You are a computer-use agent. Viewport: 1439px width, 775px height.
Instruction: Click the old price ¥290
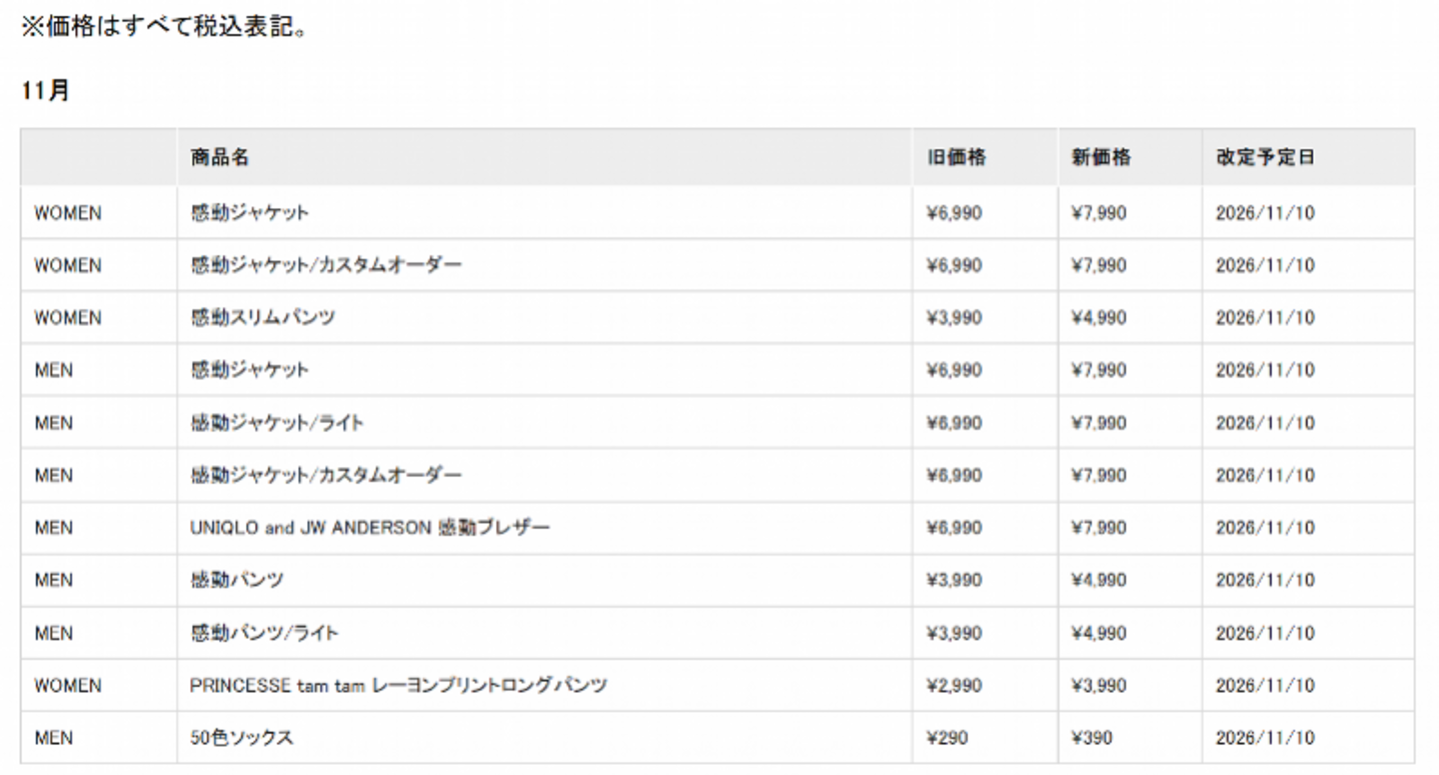pos(947,738)
